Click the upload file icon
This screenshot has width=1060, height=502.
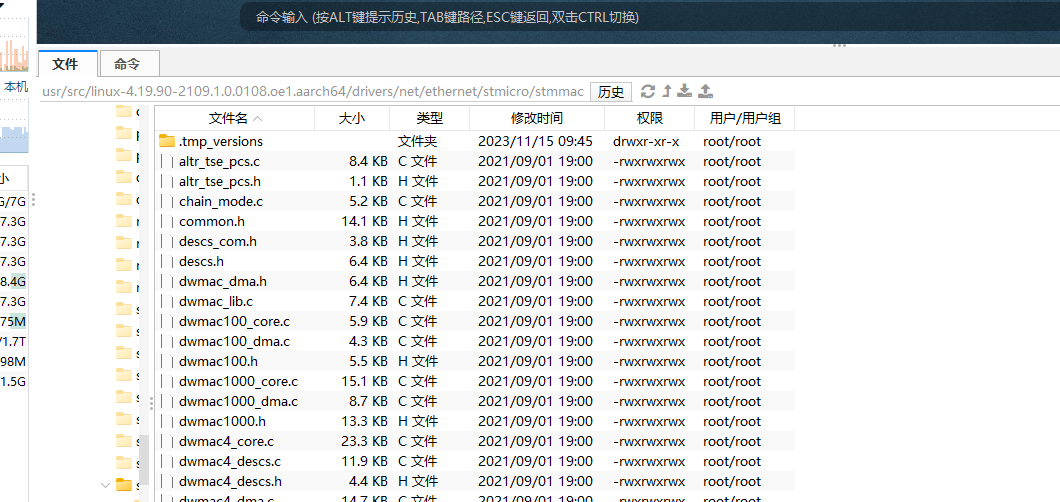(705, 91)
